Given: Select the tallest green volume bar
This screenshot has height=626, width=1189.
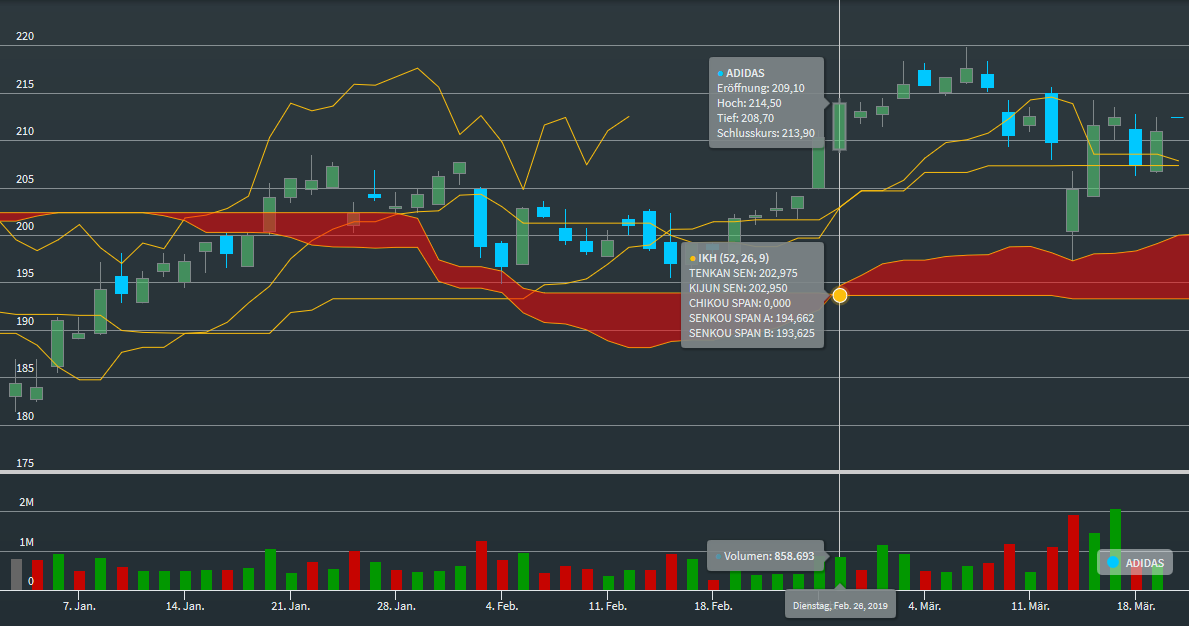Looking at the screenshot, I should (1115, 549).
